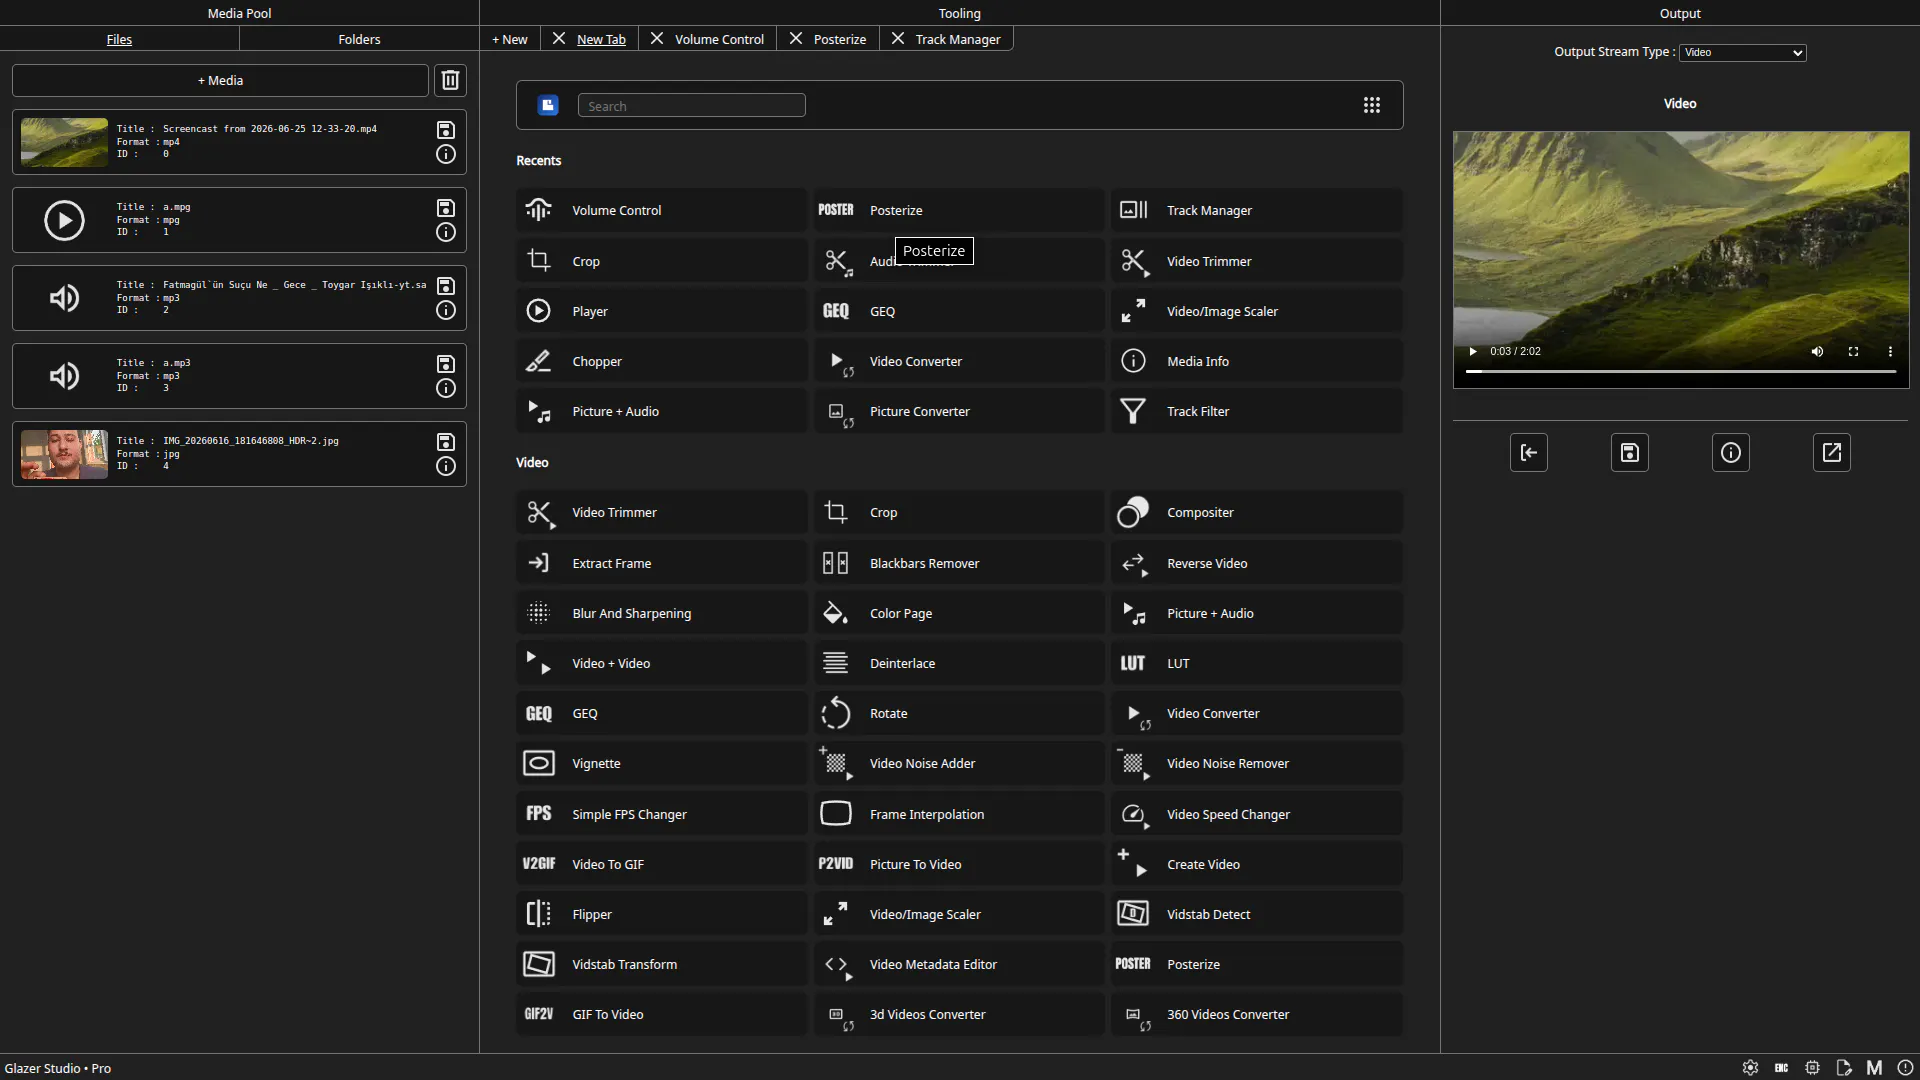Screen dimensions: 1920x1080
Task: Send output back to media pool
Action: [x=1529, y=452]
